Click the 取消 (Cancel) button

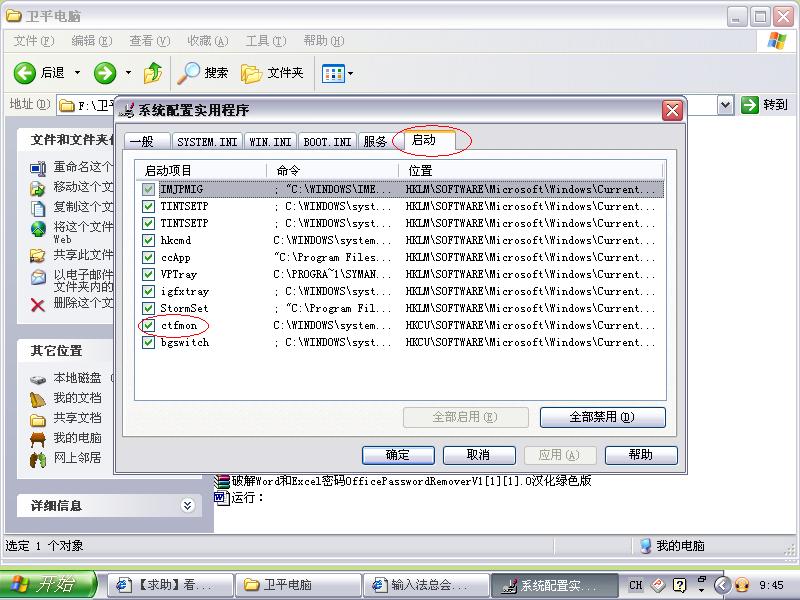tap(479, 455)
